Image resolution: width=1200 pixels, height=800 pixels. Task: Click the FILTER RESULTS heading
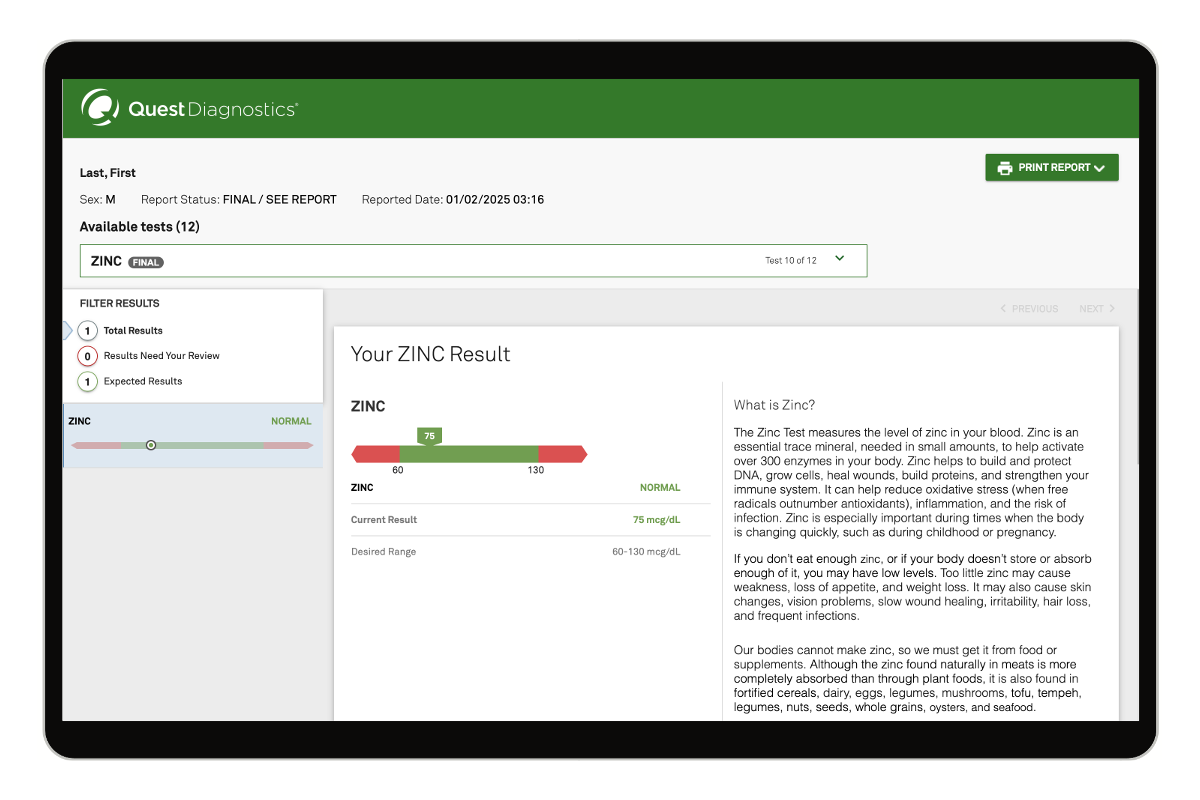click(120, 303)
